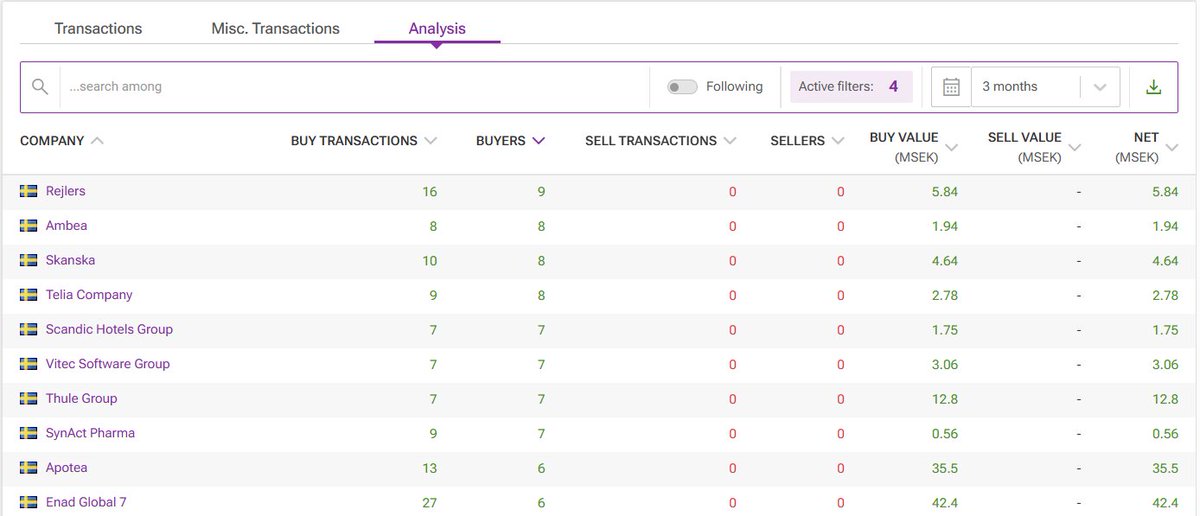Sort by Buyers column
The image size is (1200, 516).
[x=510, y=141]
